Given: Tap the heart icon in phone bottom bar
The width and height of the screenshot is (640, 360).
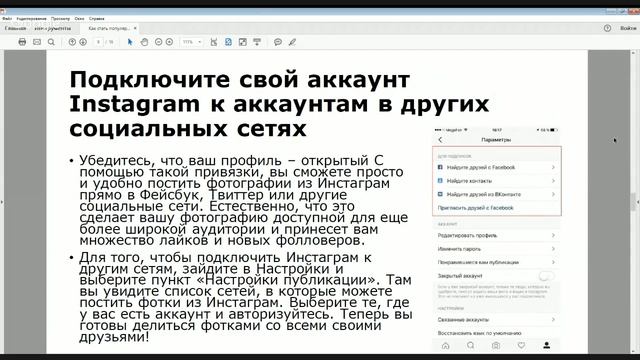Looking at the screenshot, I should [521, 345].
